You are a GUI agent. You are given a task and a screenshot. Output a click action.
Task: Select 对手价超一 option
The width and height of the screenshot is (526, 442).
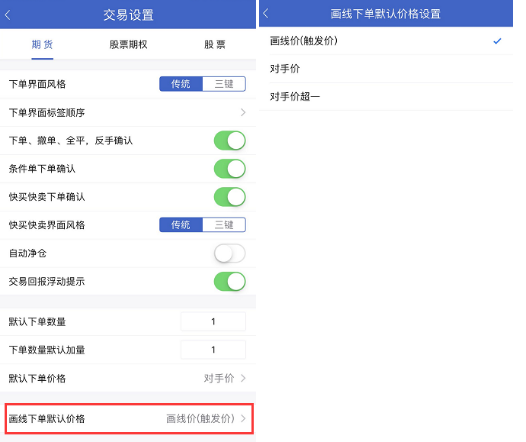point(386,97)
